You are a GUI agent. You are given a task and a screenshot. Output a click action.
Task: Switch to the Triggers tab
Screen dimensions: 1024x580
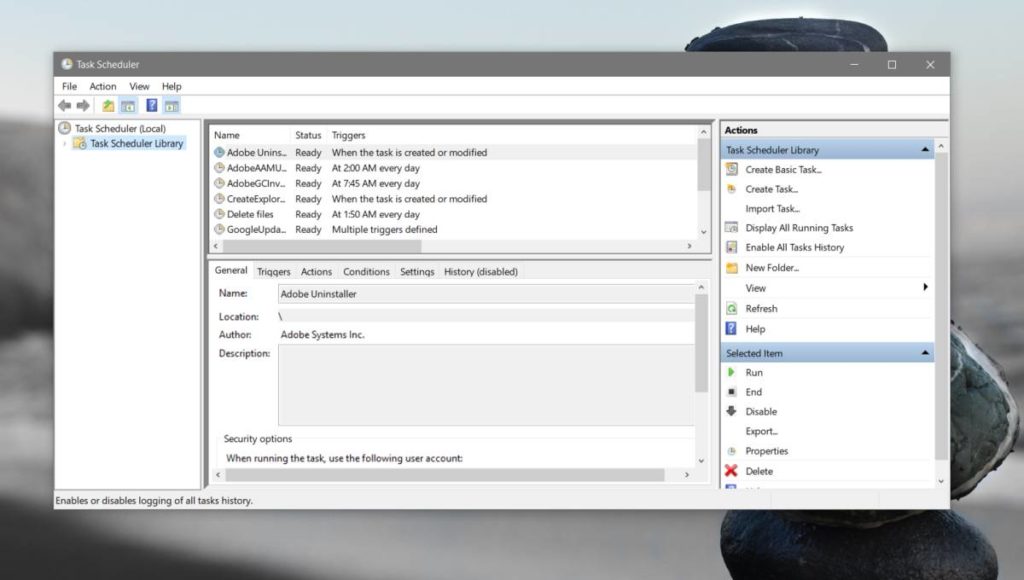274,271
